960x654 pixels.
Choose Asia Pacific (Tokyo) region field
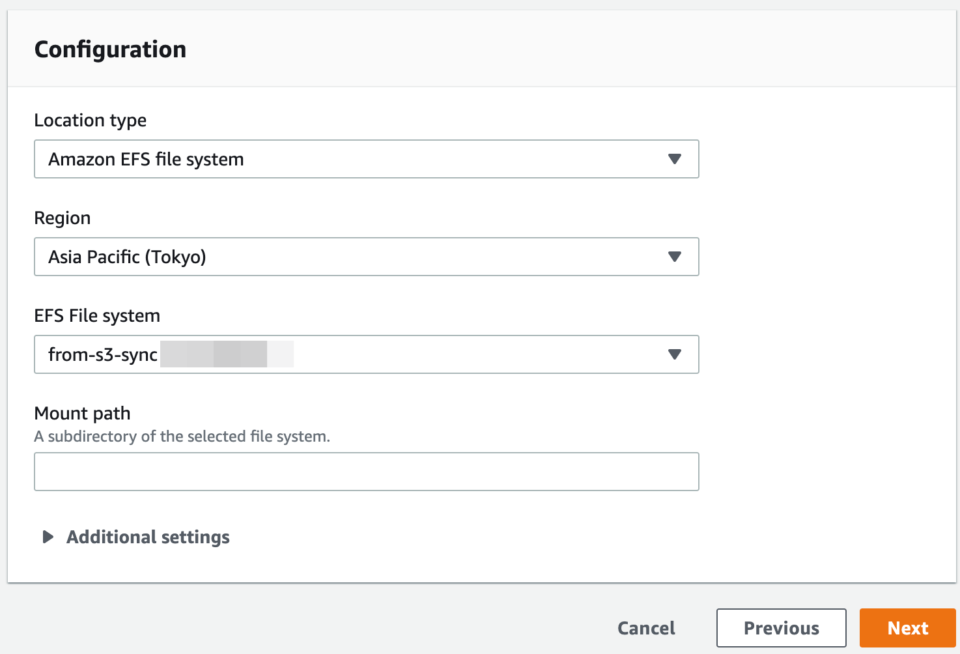366,256
